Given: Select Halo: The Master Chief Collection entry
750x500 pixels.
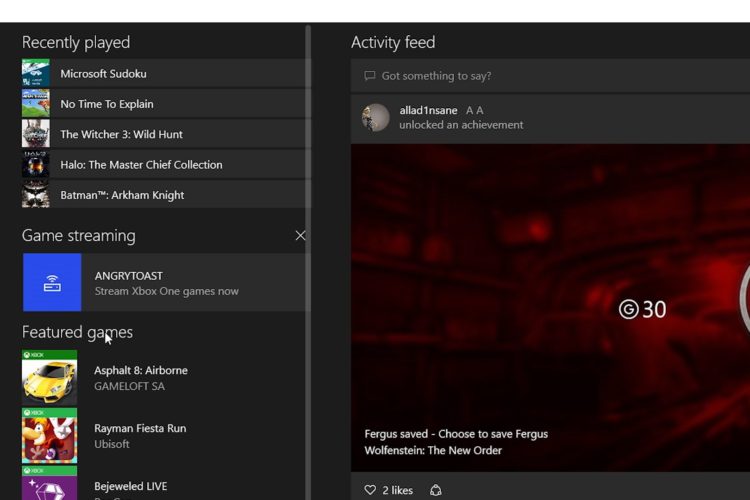Looking at the screenshot, I should pyautogui.click(x=166, y=164).
